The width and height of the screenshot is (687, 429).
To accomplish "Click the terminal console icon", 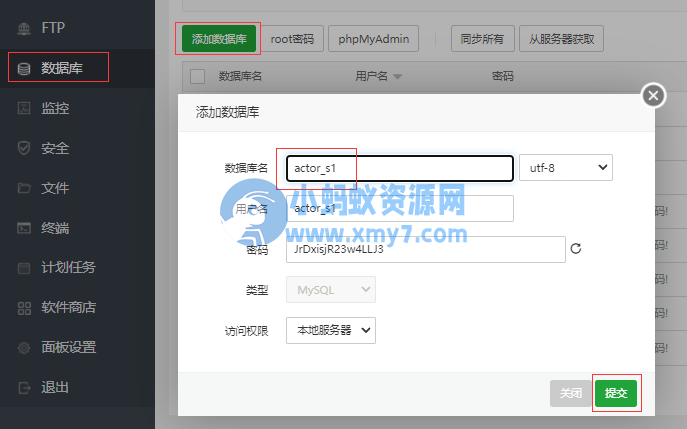I will 24,228.
